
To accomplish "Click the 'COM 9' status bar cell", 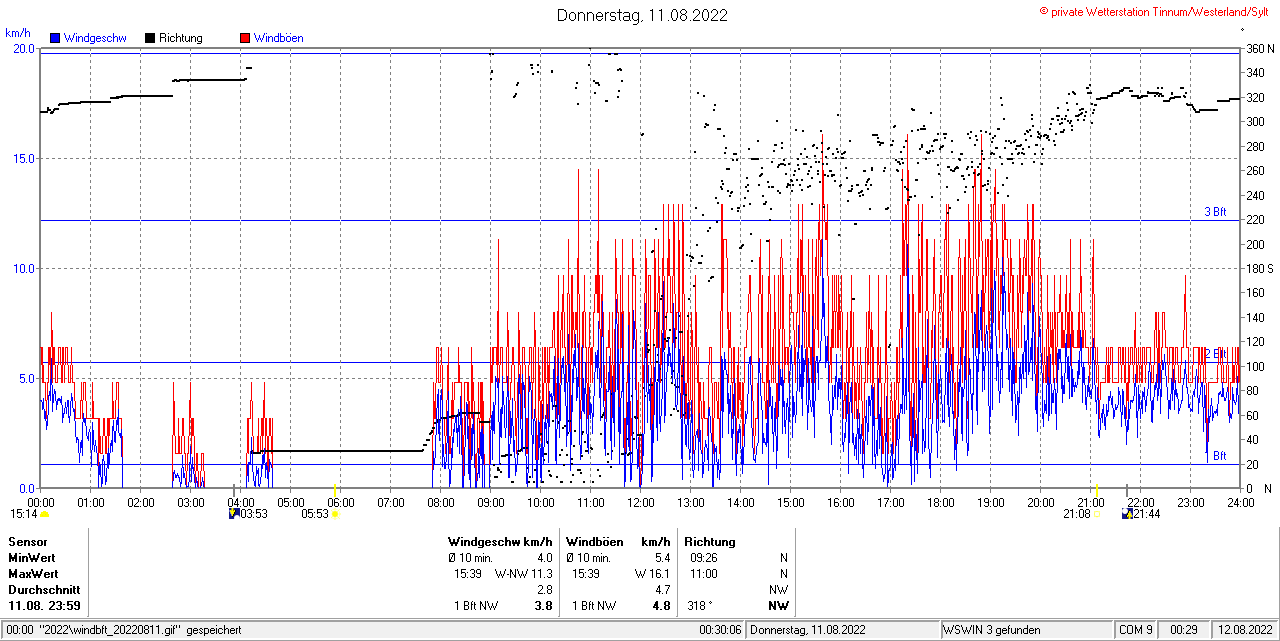I will [x=1136, y=630].
